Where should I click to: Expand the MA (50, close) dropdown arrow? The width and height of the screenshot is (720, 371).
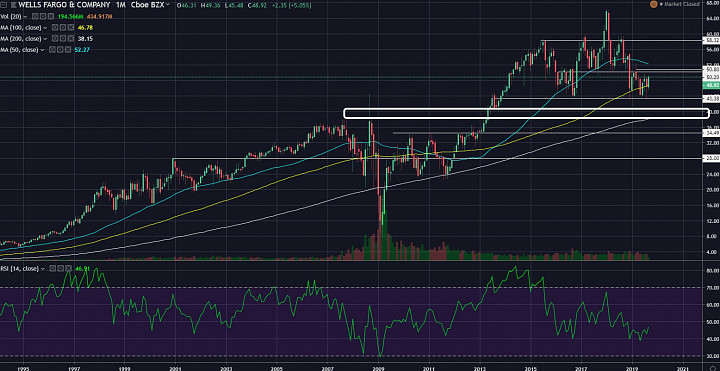tap(42, 50)
